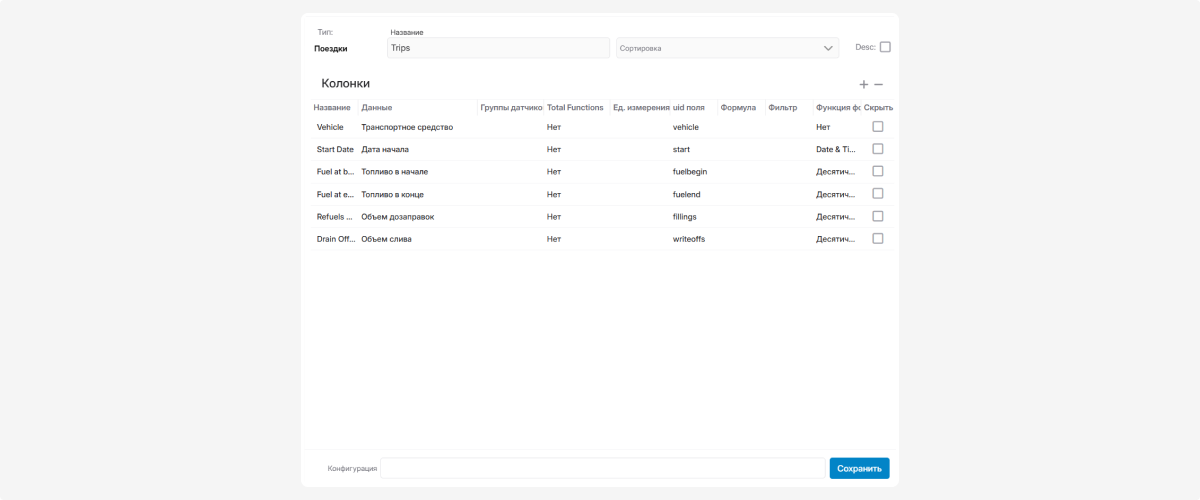Select the Vehicle name cell

tap(330, 127)
